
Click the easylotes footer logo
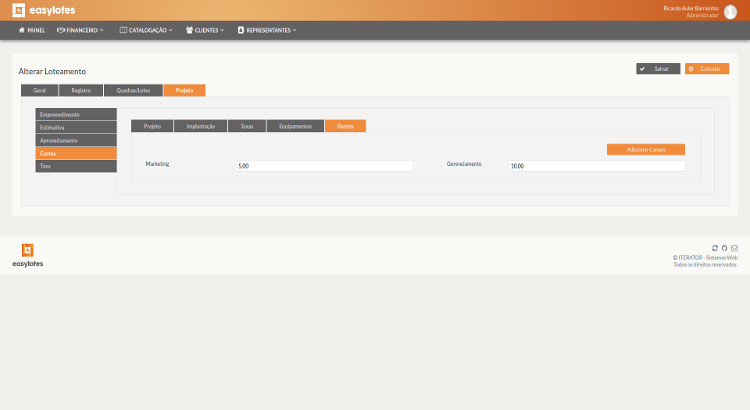click(x=28, y=255)
